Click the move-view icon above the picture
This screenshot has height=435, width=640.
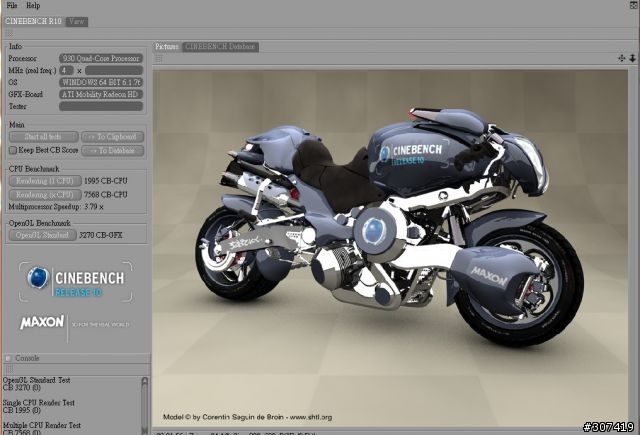coord(622,58)
